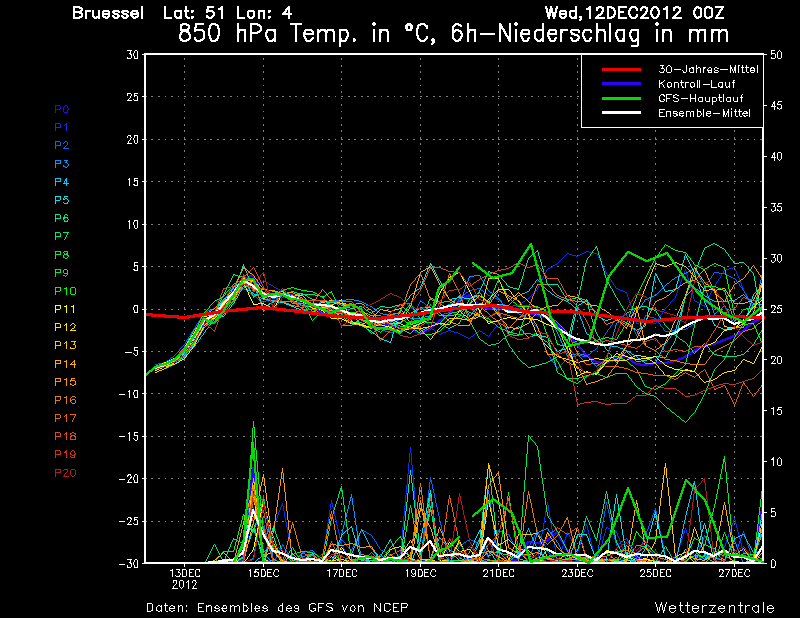The height and width of the screenshot is (618, 800).
Task: Click the Daten: Ensembles des GFS text
Action: (x=277, y=608)
